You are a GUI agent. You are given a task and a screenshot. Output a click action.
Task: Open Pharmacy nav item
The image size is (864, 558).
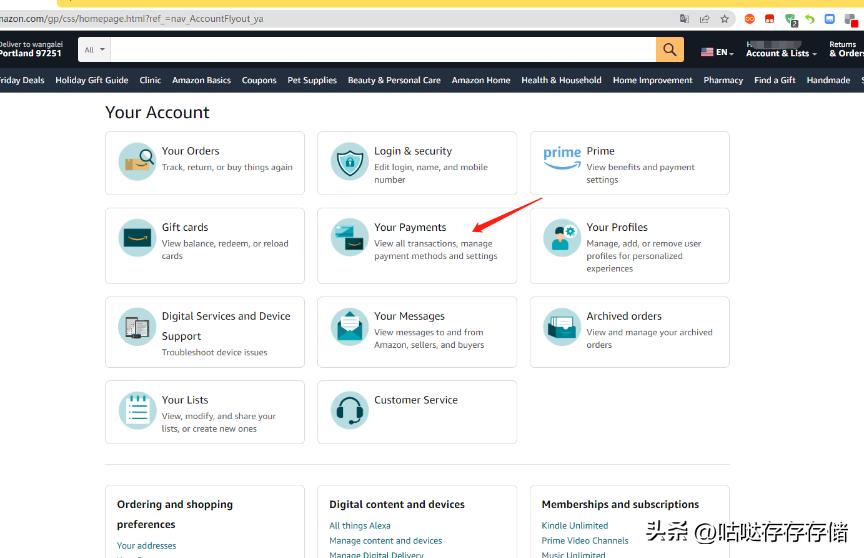coord(723,80)
